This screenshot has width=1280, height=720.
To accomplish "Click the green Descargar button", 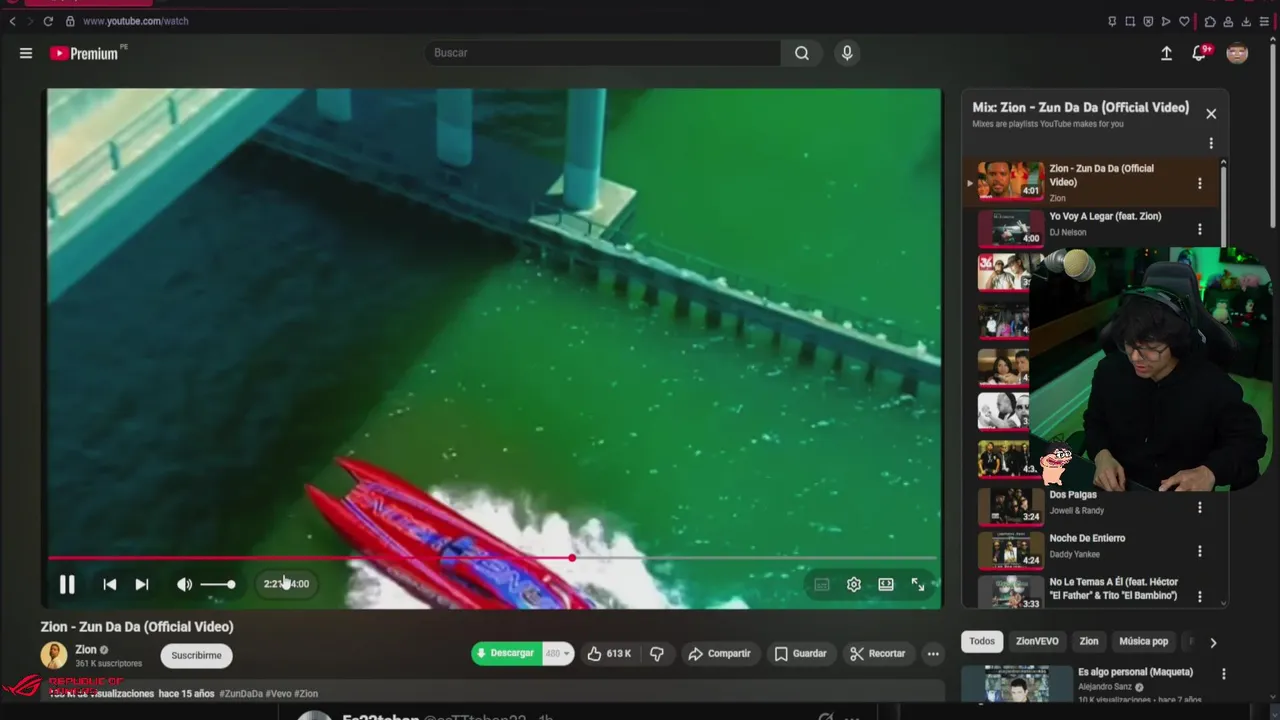I will [x=507, y=654].
